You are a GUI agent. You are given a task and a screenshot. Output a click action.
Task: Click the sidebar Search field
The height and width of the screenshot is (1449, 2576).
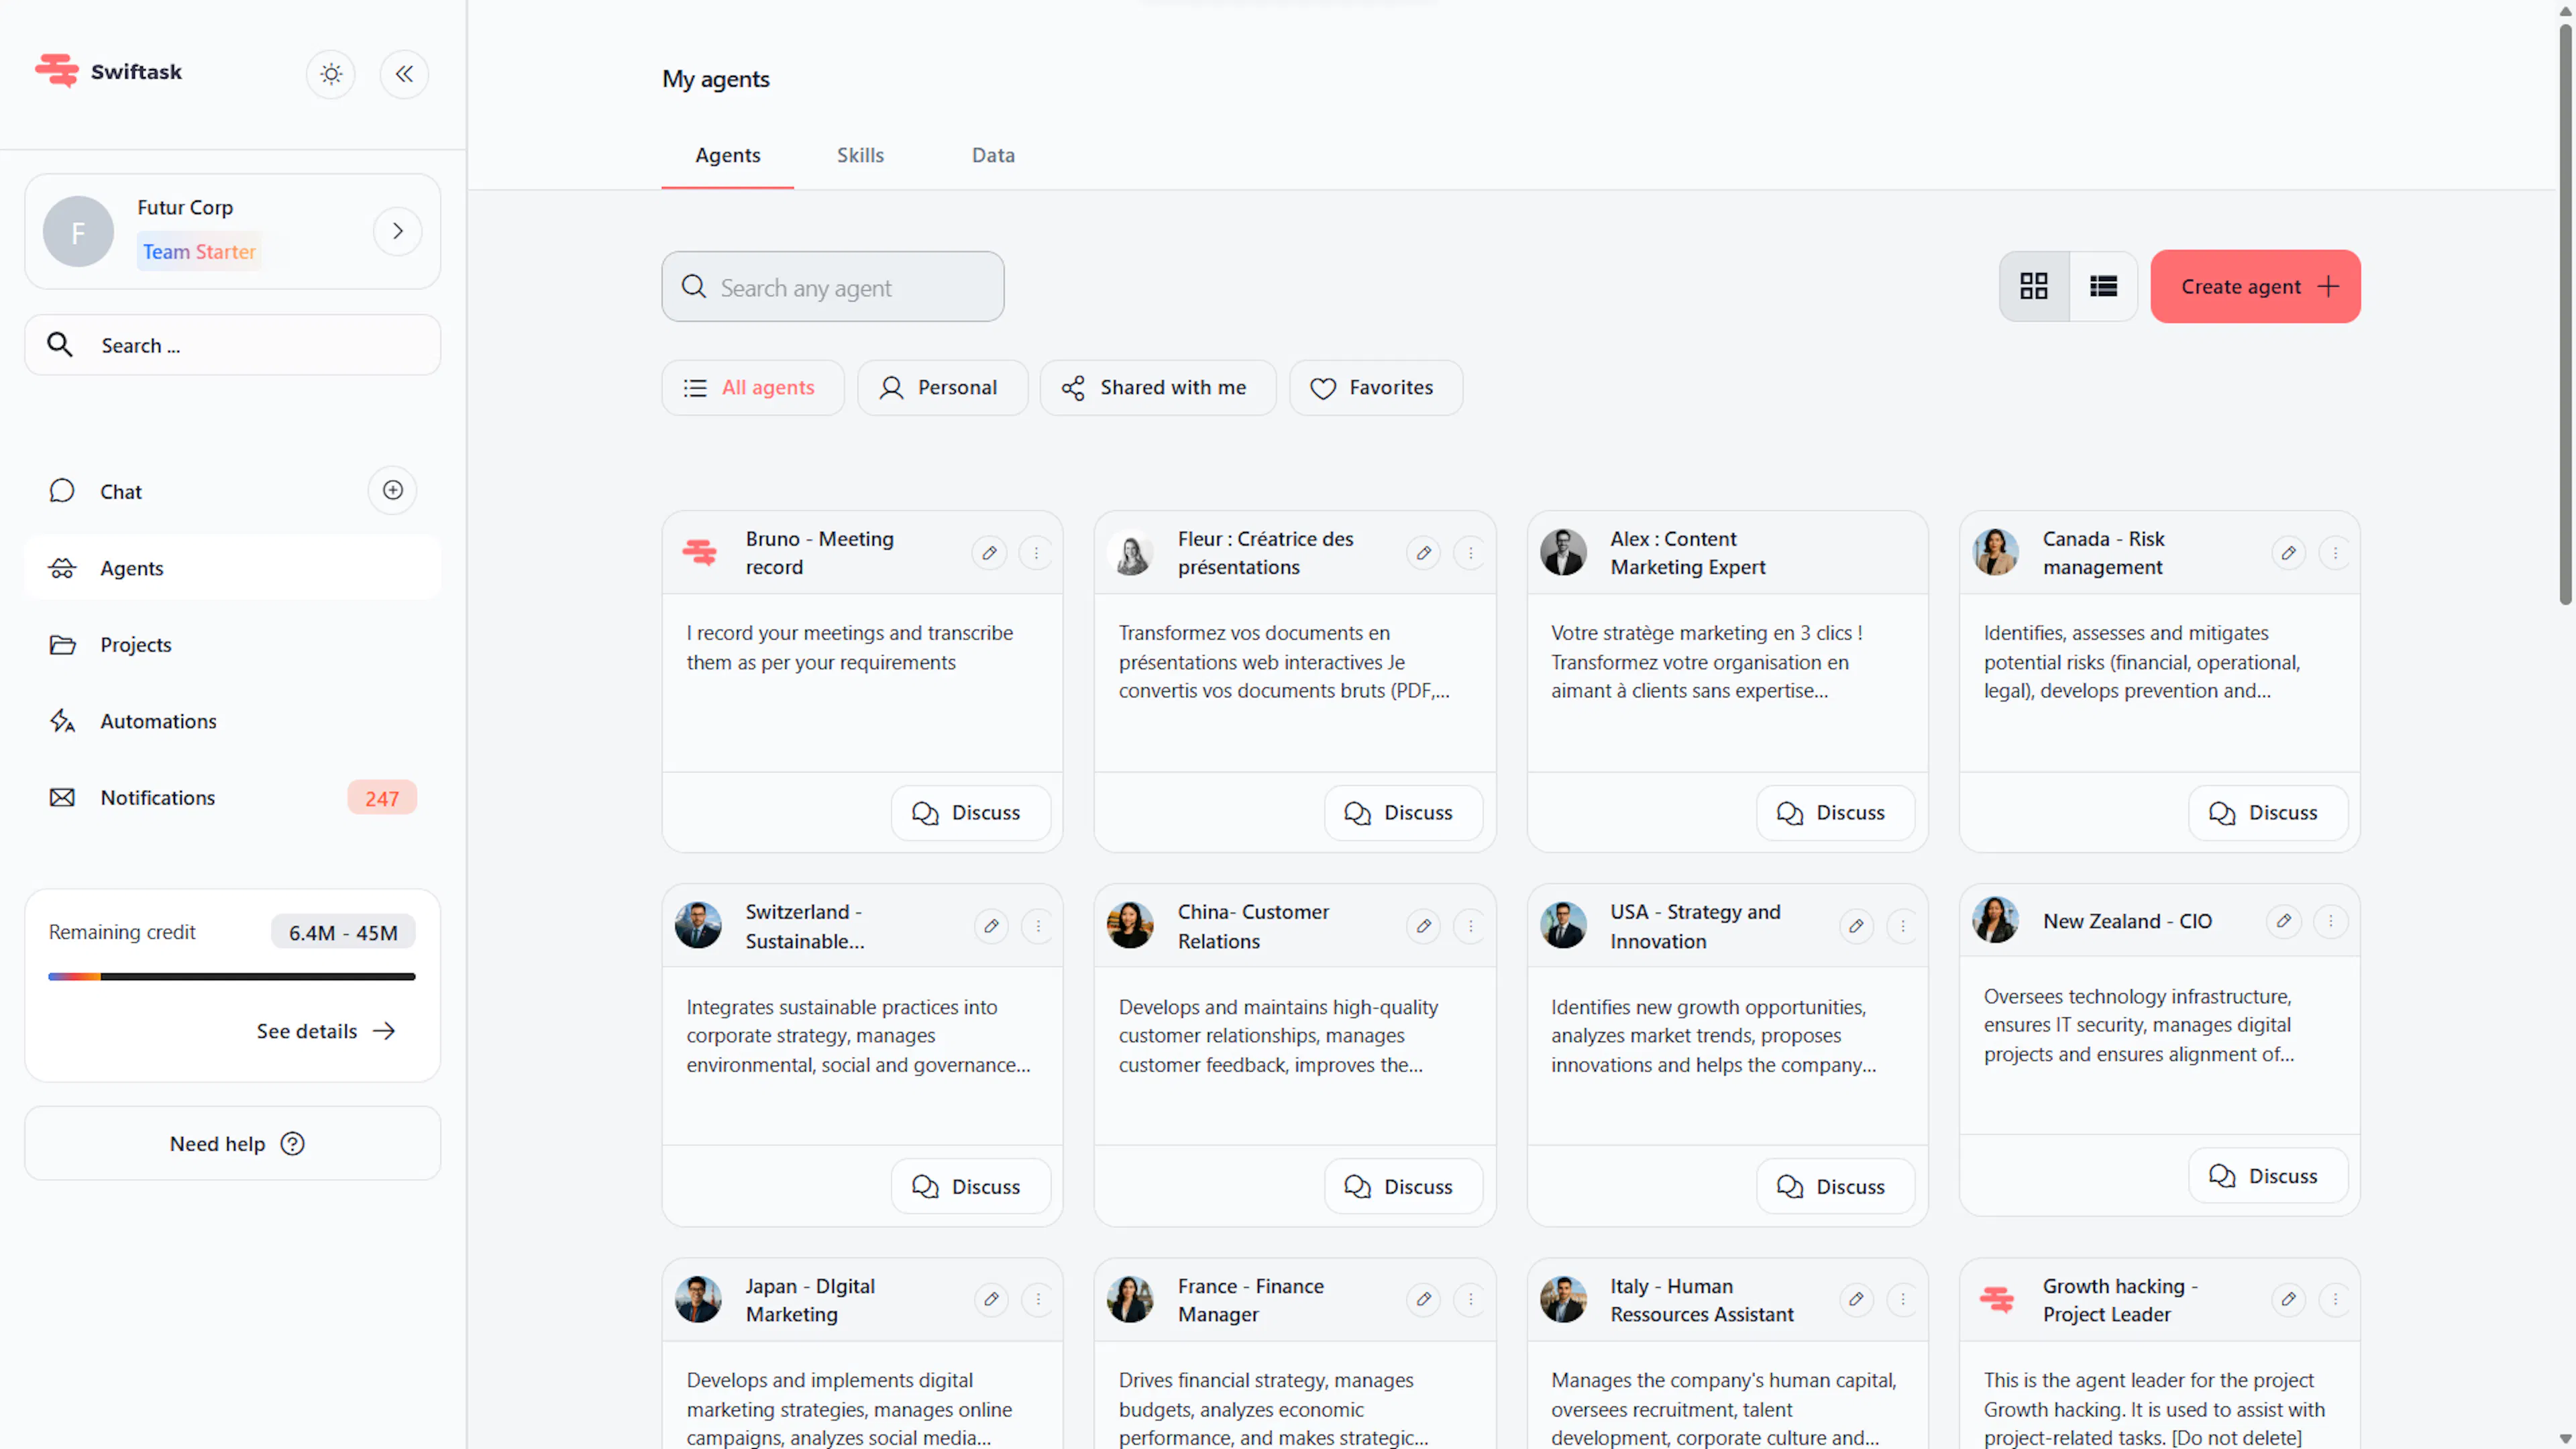click(232, 345)
